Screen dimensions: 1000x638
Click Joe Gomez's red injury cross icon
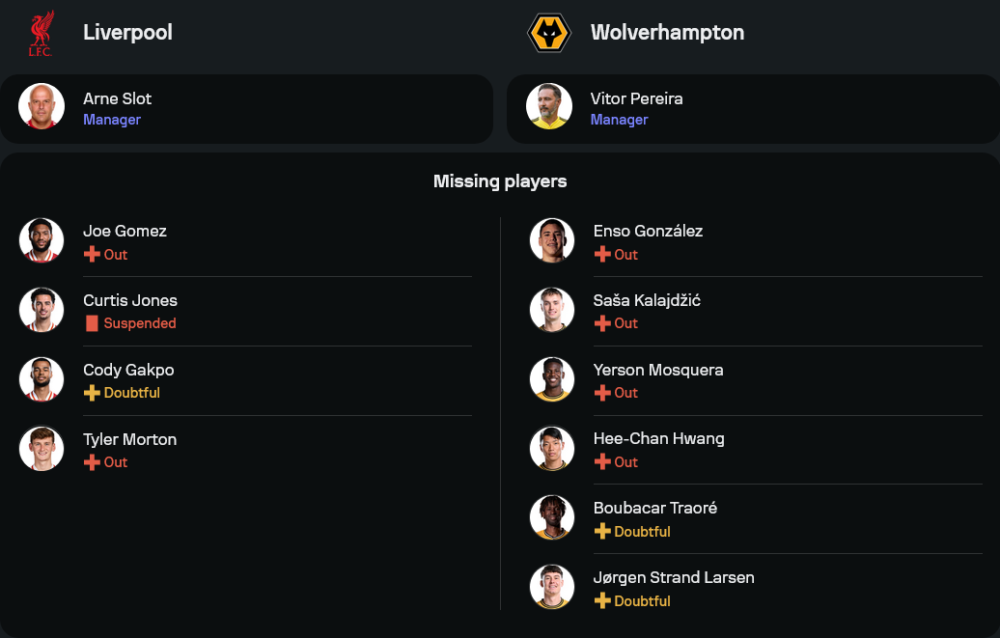click(92, 255)
